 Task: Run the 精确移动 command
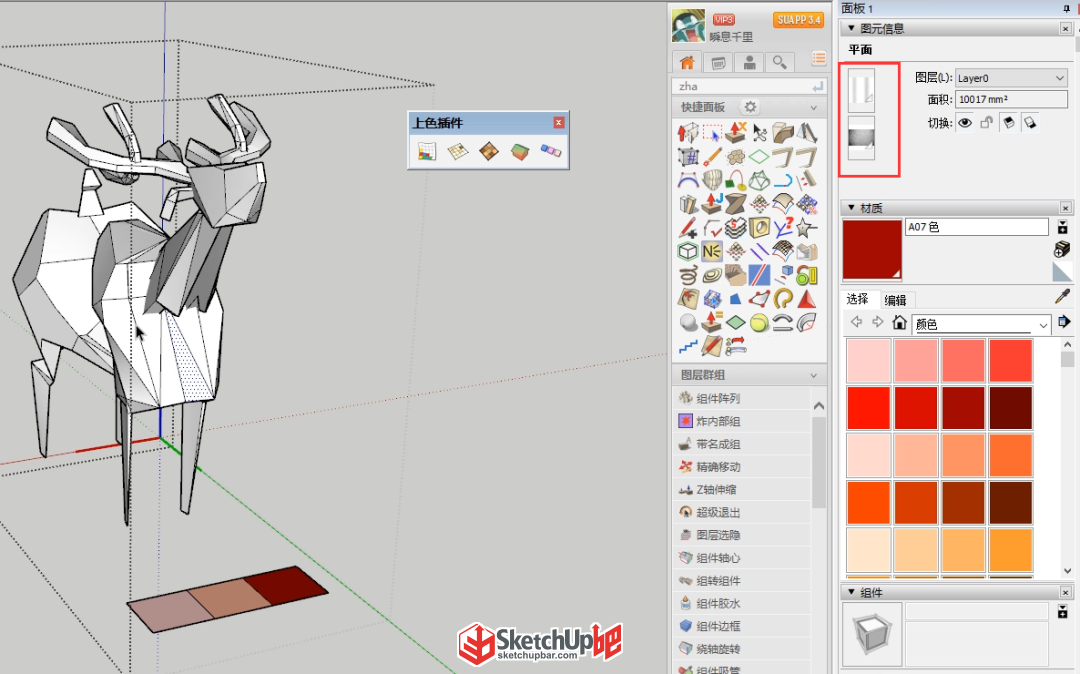(741, 467)
